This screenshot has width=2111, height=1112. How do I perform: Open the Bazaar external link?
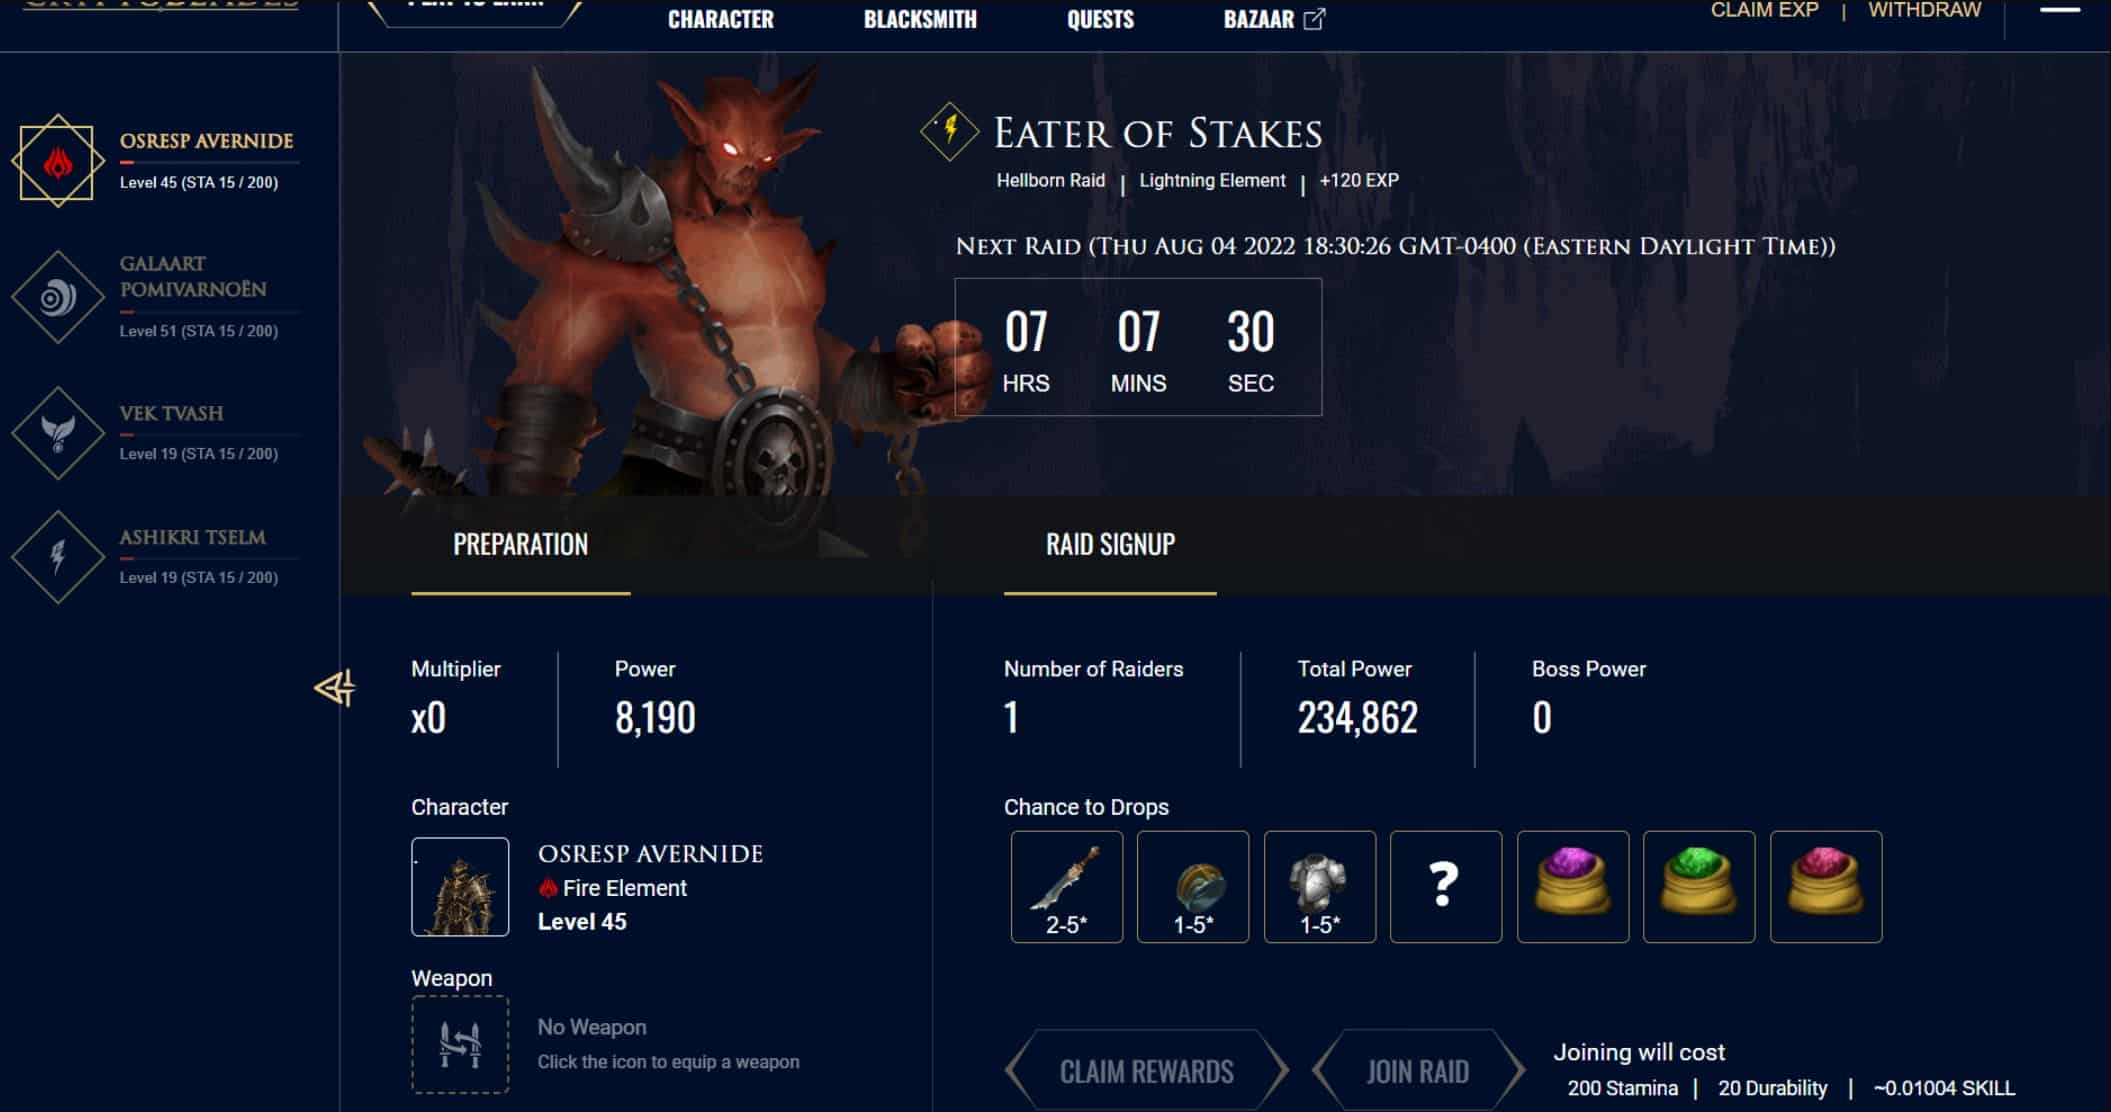(x=1274, y=19)
